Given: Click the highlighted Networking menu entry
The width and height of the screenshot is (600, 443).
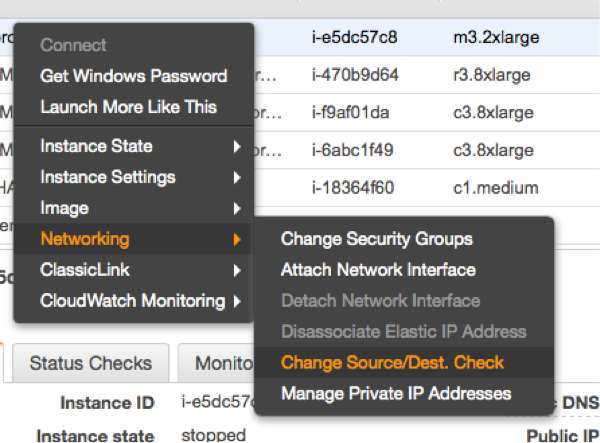Looking at the screenshot, I should point(84,239).
